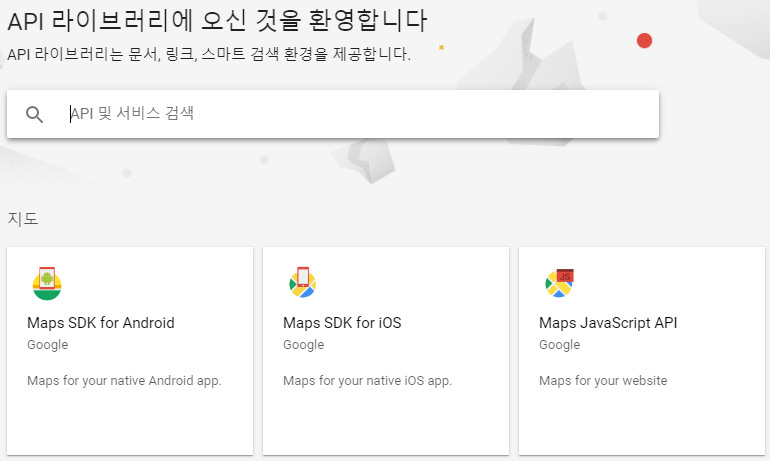Select Maps SDK for Android title
Screen dimensions: 770x461
click(x=101, y=323)
